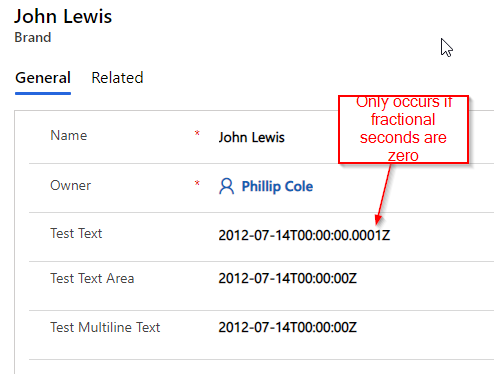Switch to the General tab
This screenshot has height=374, width=494.
pos(43,78)
